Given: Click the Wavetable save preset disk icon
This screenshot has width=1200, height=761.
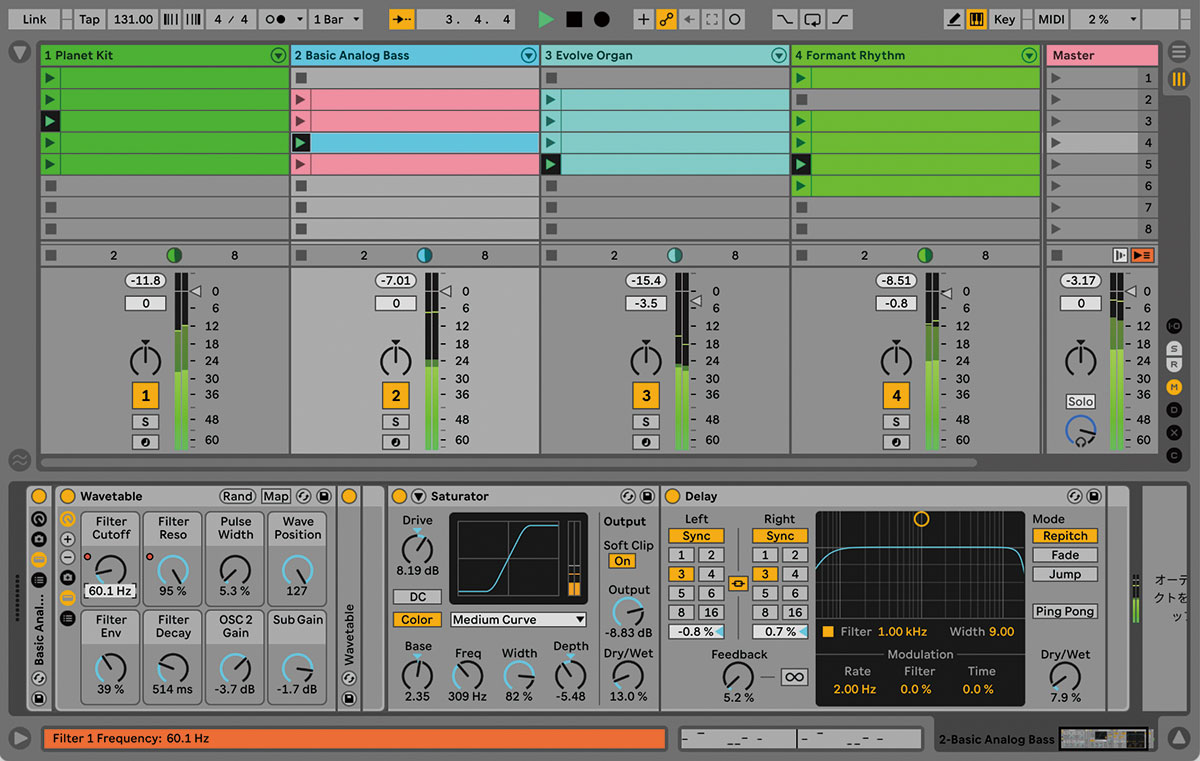Looking at the screenshot, I should [324, 496].
